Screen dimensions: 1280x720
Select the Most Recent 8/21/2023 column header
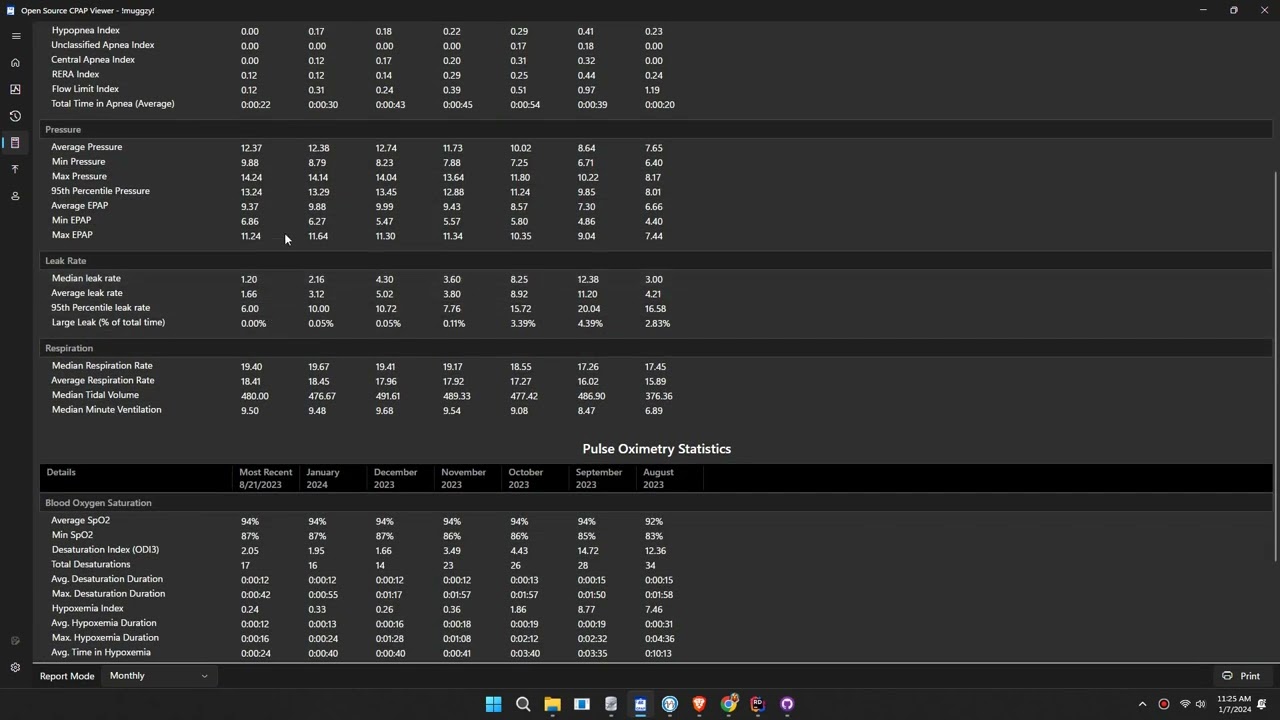(266, 478)
